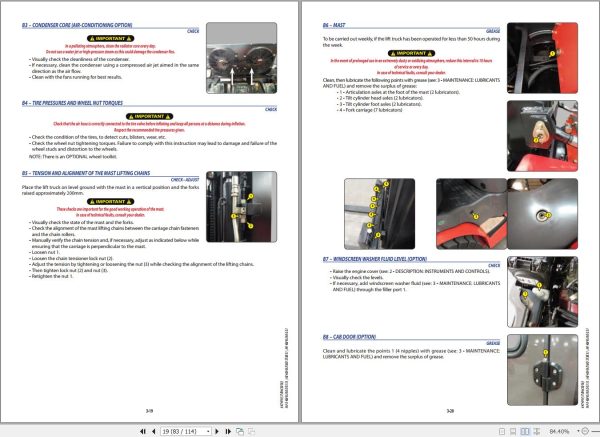Click the tilt cylinder head axle photo
The height and width of the screenshot is (437, 600).
(x=542, y=136)
